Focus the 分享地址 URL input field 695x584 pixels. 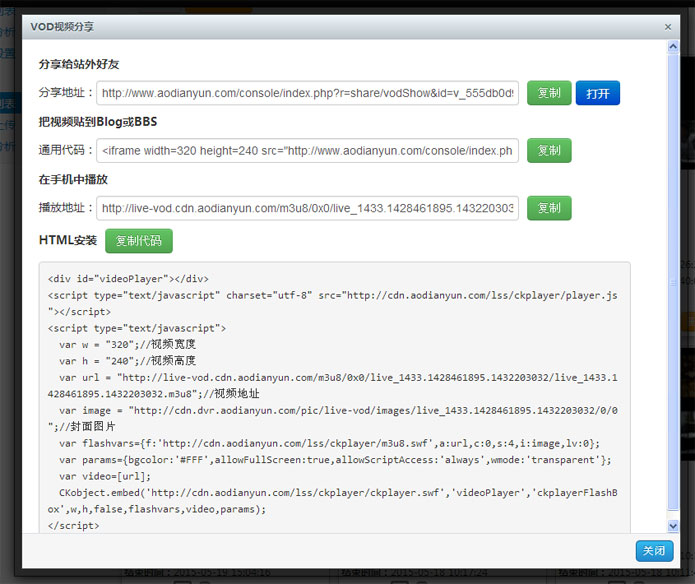(x=308, y=93)
